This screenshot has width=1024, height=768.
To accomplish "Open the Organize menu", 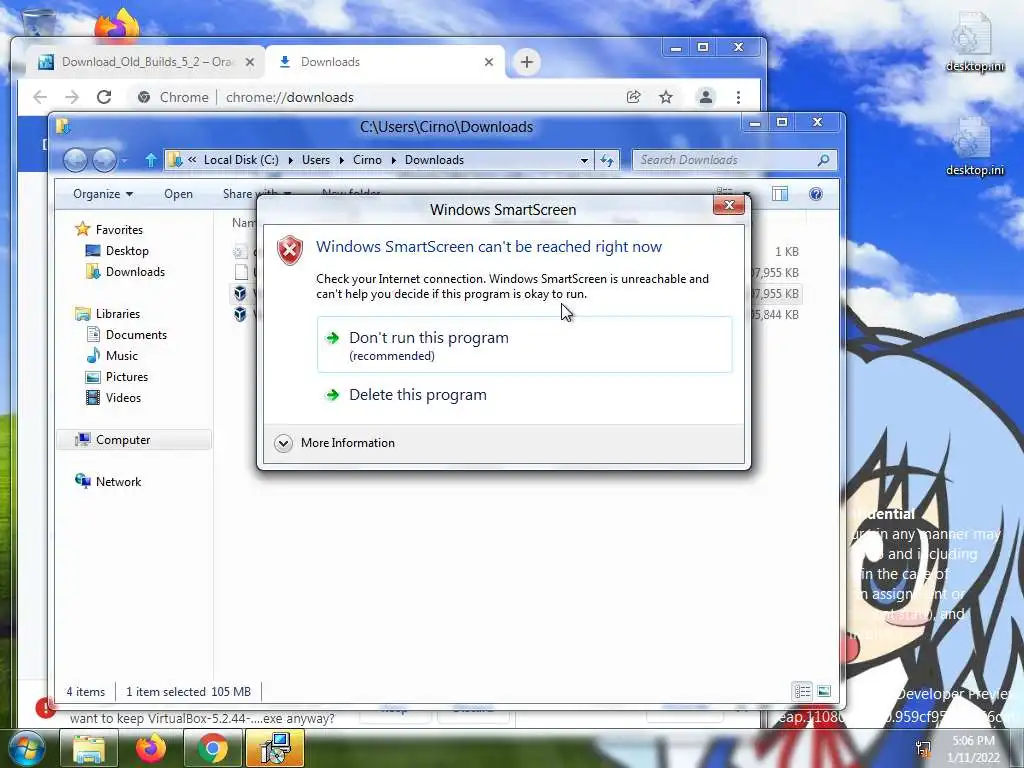I will (103, 194).
